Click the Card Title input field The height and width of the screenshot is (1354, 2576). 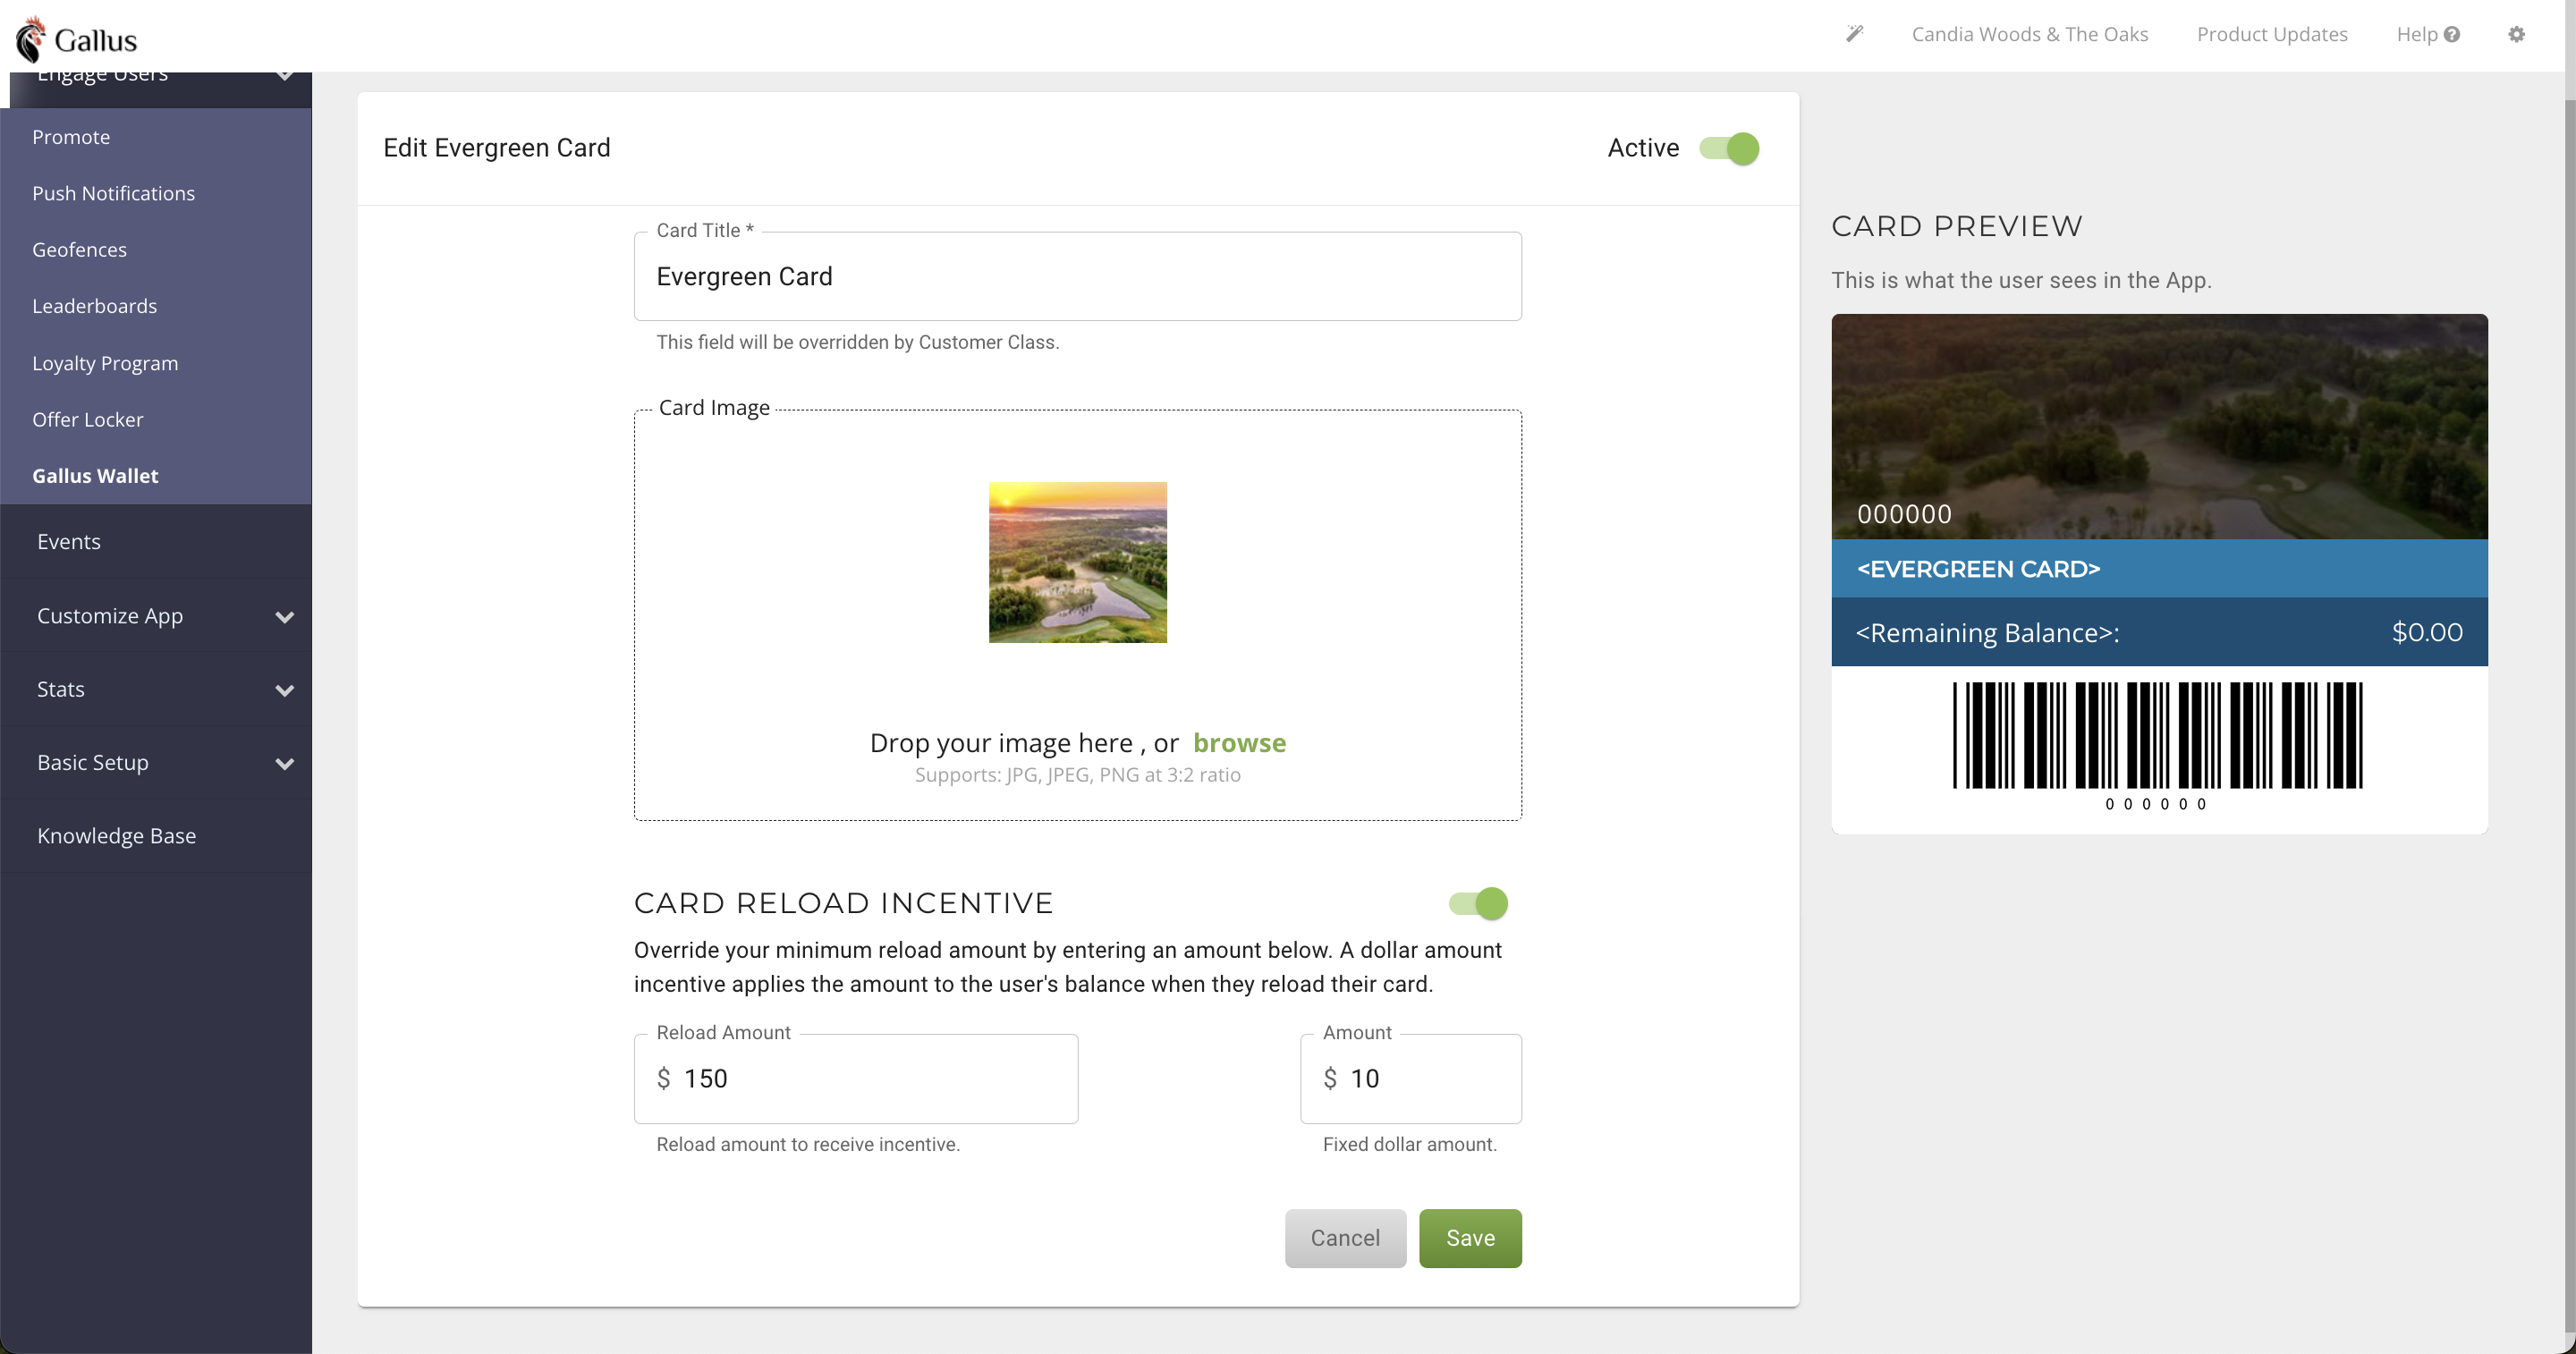click(x=1078, y=277)
